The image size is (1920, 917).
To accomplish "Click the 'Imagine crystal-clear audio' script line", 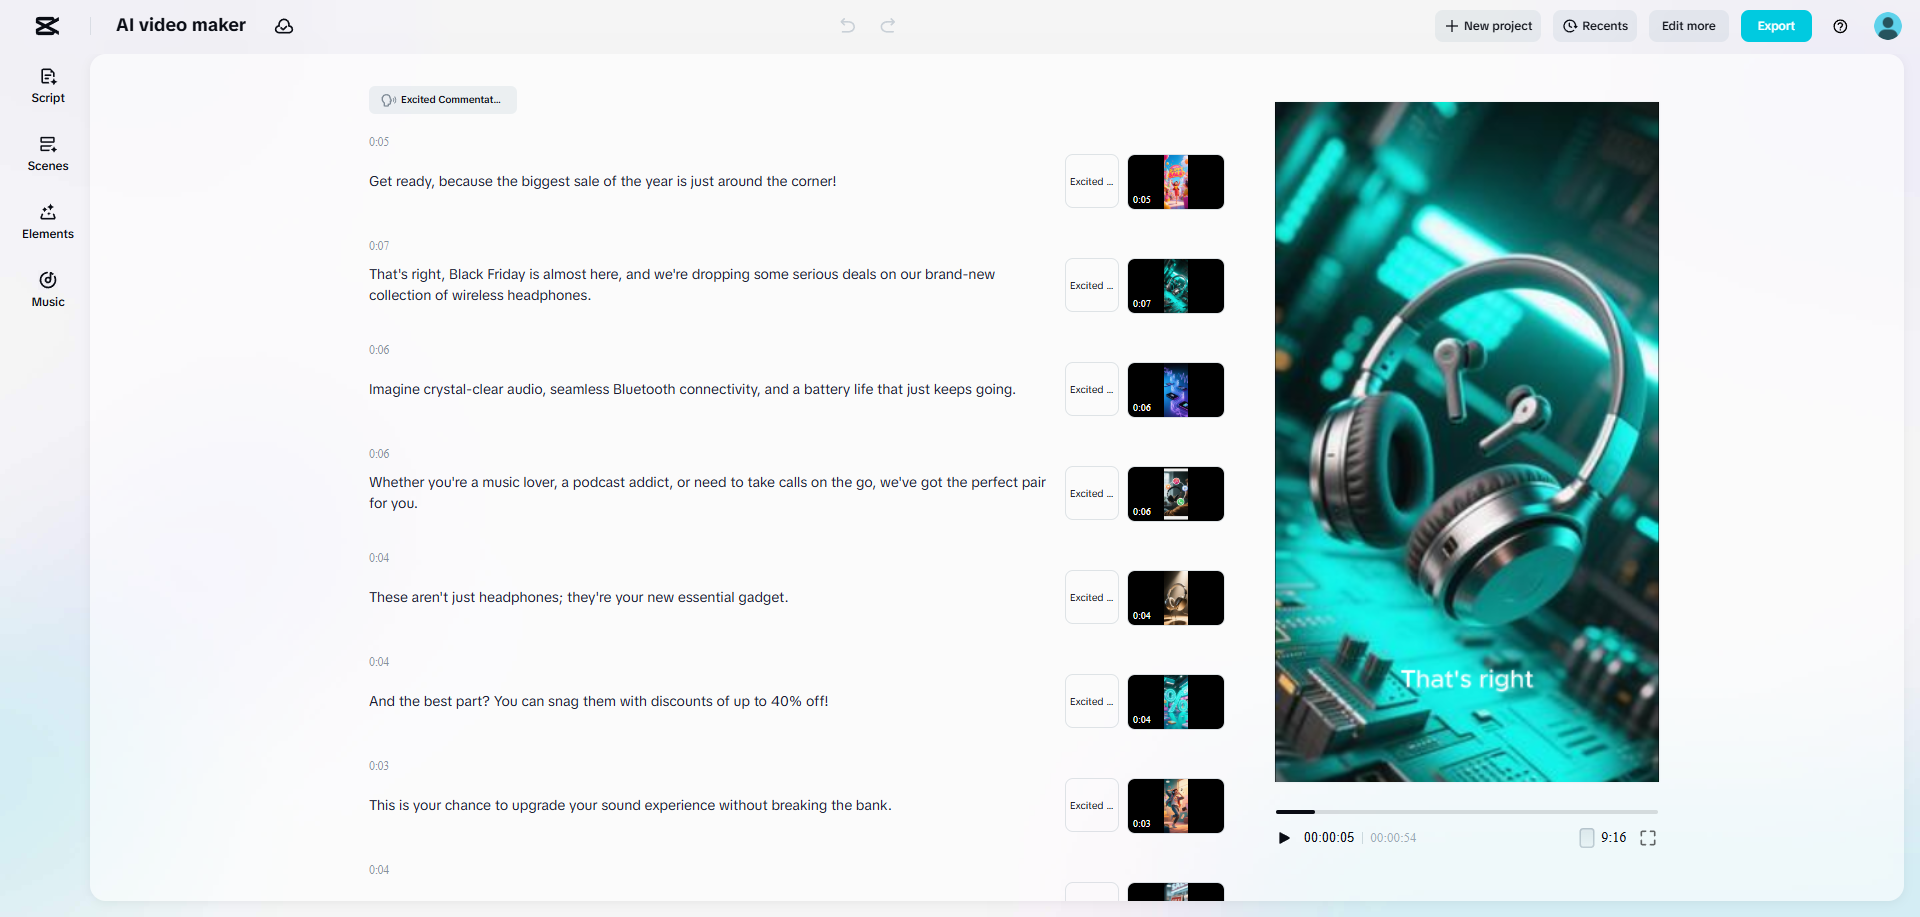I will [x=692, y=390].
